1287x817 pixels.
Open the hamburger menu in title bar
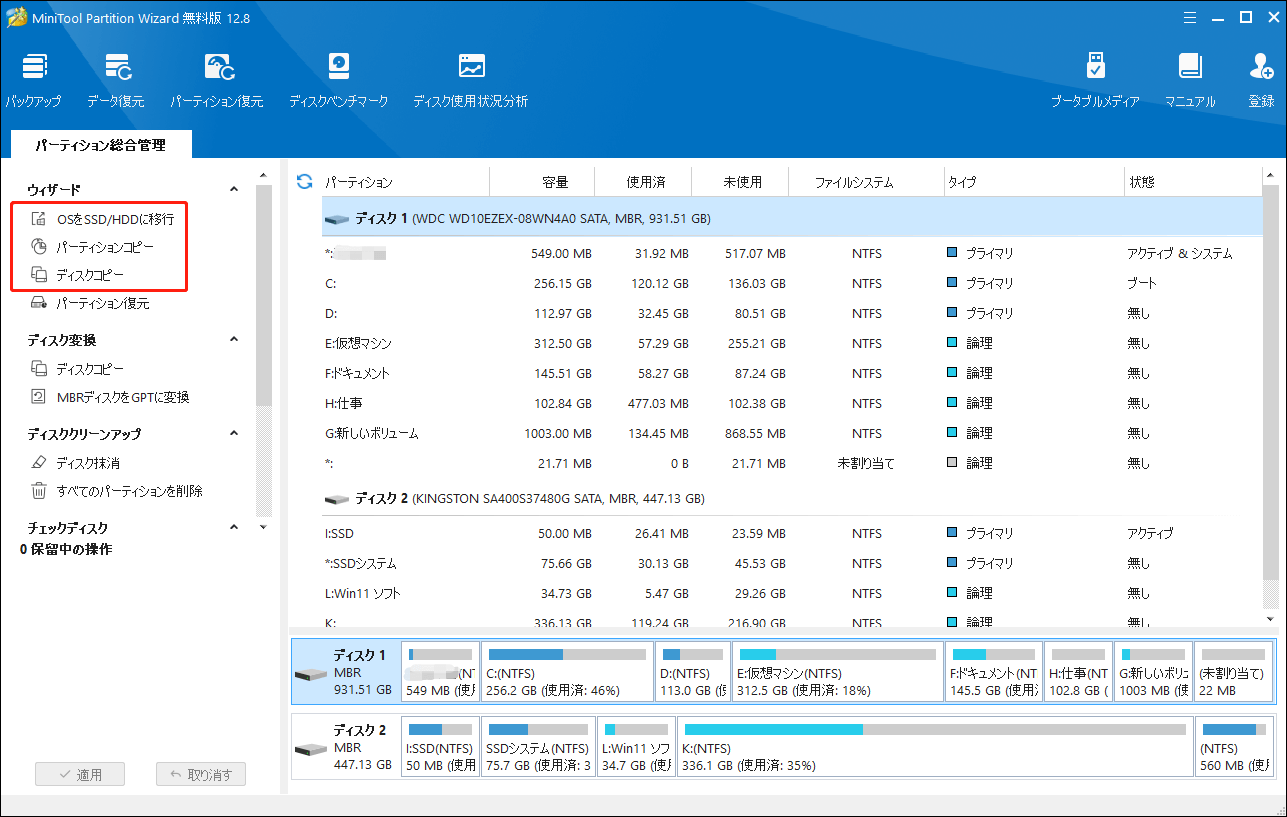point(1189,17)
